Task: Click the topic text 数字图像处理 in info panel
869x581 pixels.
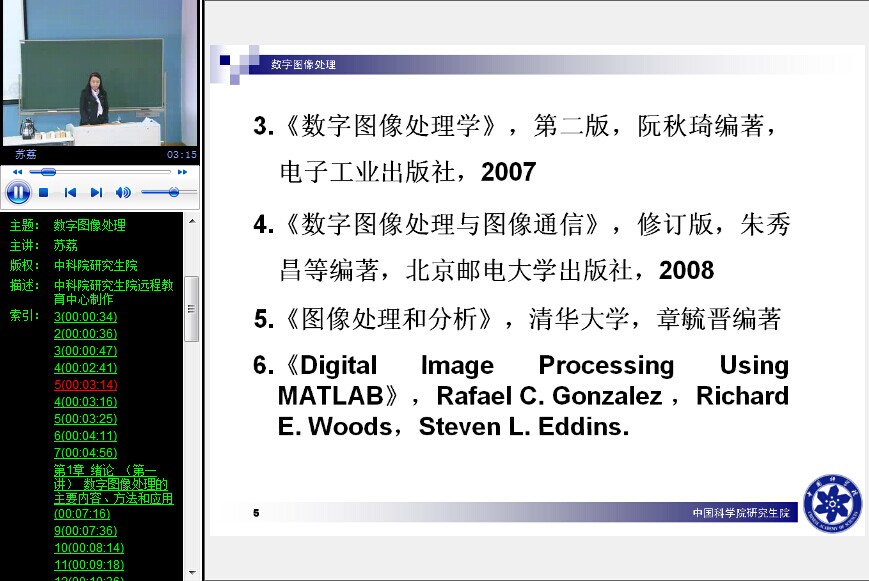Action: pyautogui.click(x=89, y=225)
